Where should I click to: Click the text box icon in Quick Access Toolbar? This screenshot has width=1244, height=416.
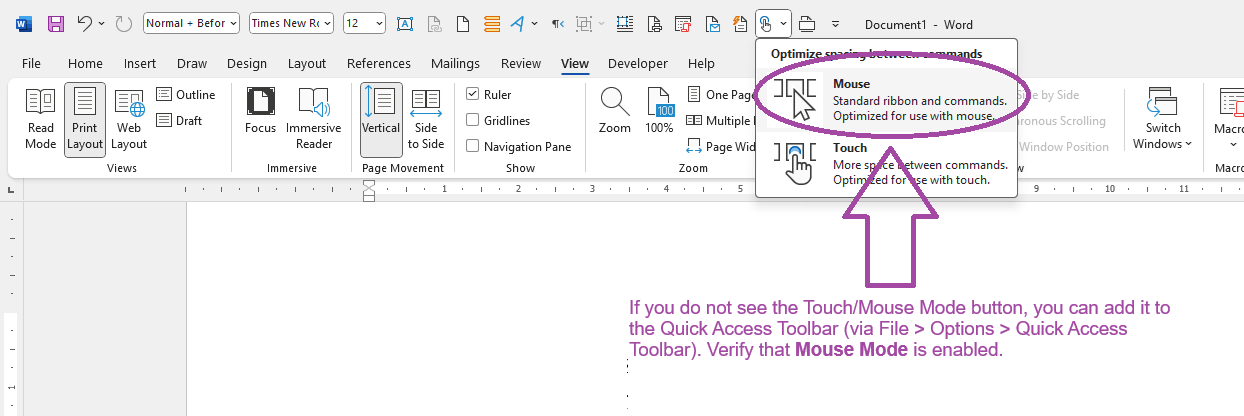tap(405, 23)
